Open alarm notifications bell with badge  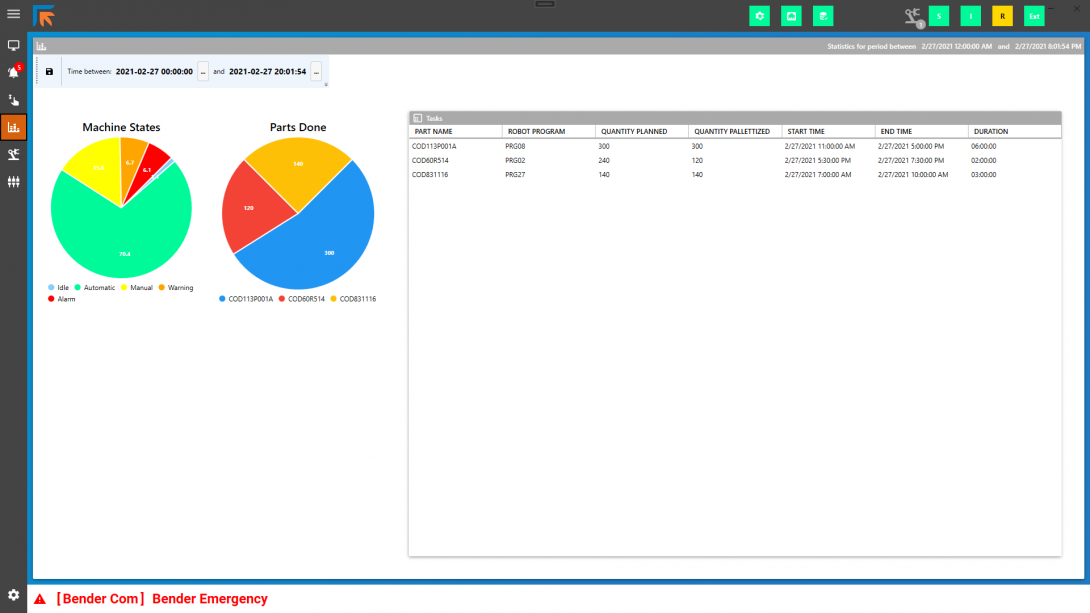(x=14, y=73)
